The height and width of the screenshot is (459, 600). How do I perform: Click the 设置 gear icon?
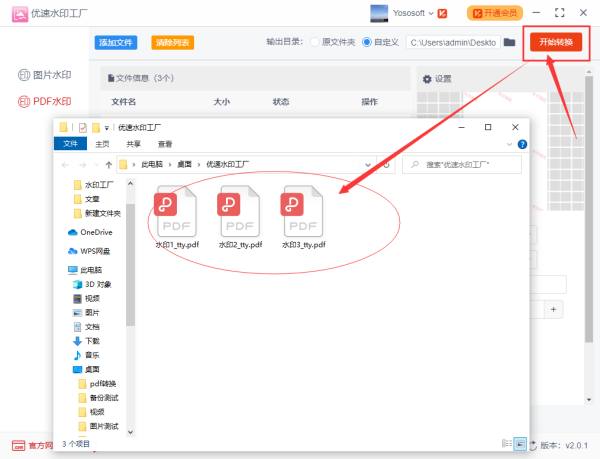pyautogui.click(x=427, y=79)
